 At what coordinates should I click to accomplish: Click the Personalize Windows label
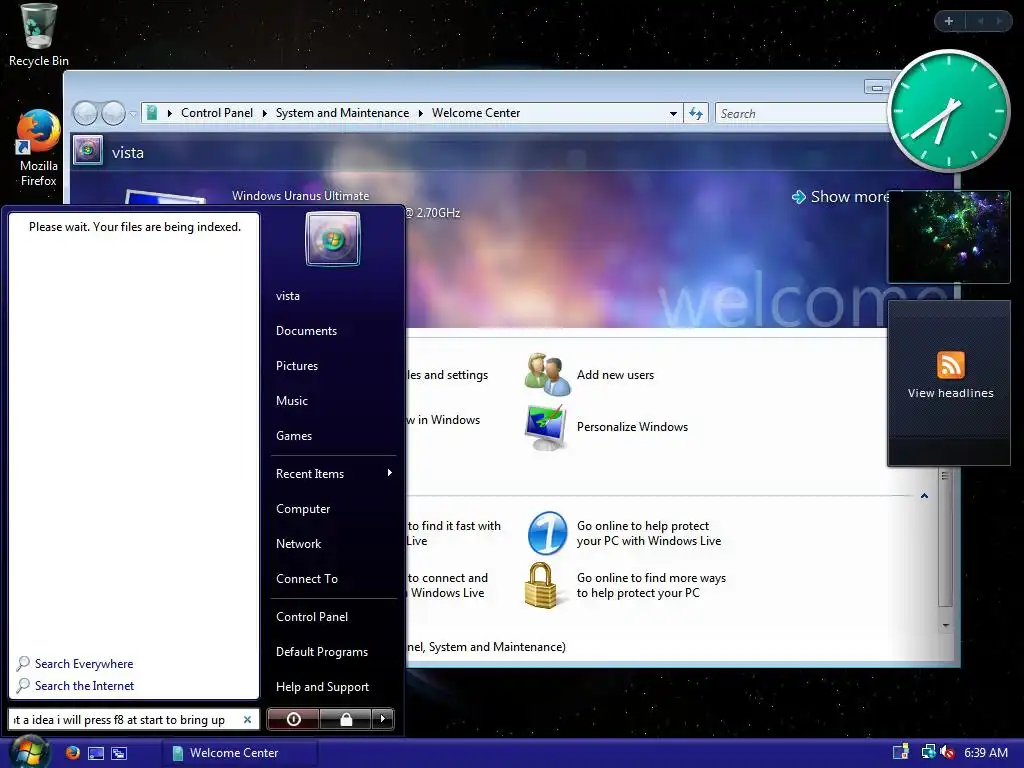632,426
